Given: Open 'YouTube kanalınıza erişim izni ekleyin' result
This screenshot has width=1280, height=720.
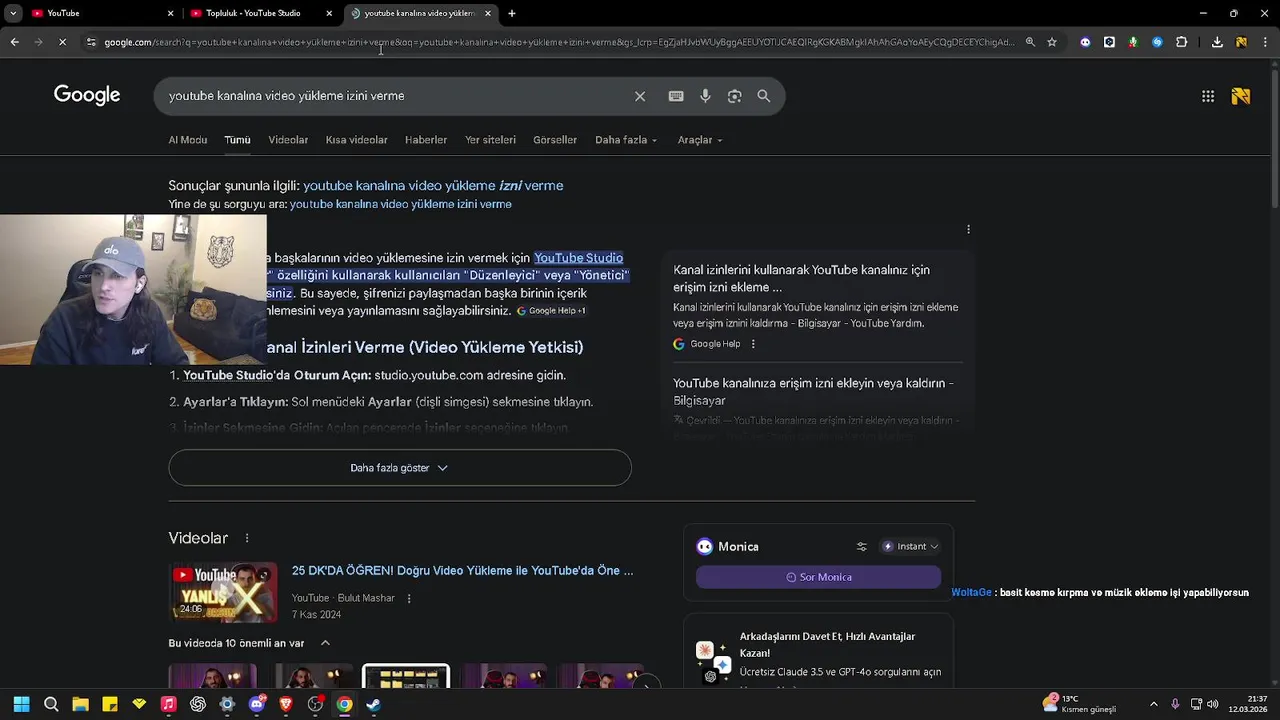Looking at the screenshot, I should click(813, 392).
